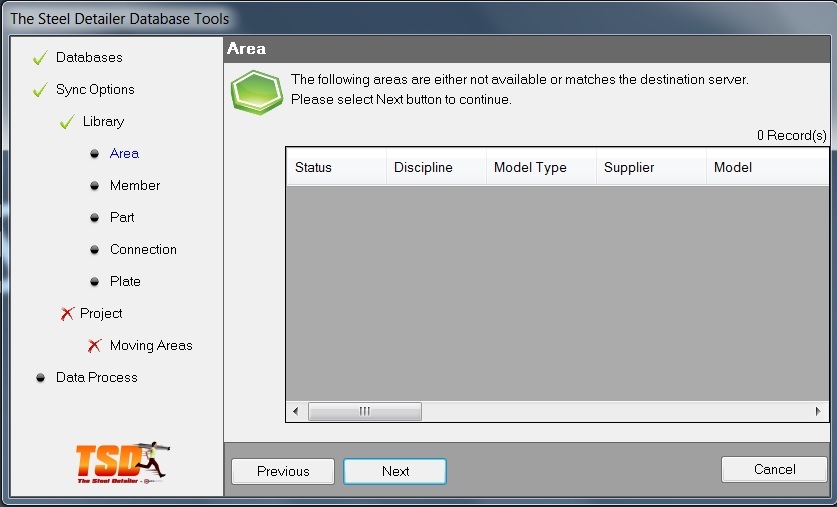Click the Previous button

(x=283, y=471)
